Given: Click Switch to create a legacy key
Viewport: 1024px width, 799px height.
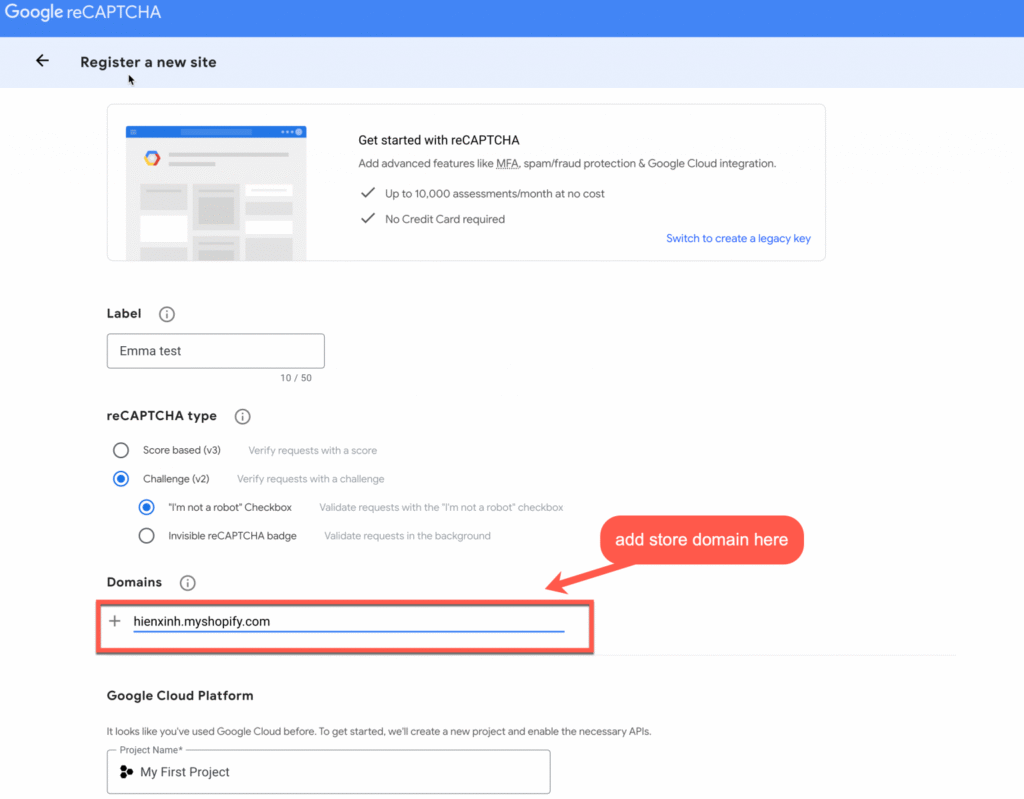Looking at the screenshot, I should pos(738,238).
